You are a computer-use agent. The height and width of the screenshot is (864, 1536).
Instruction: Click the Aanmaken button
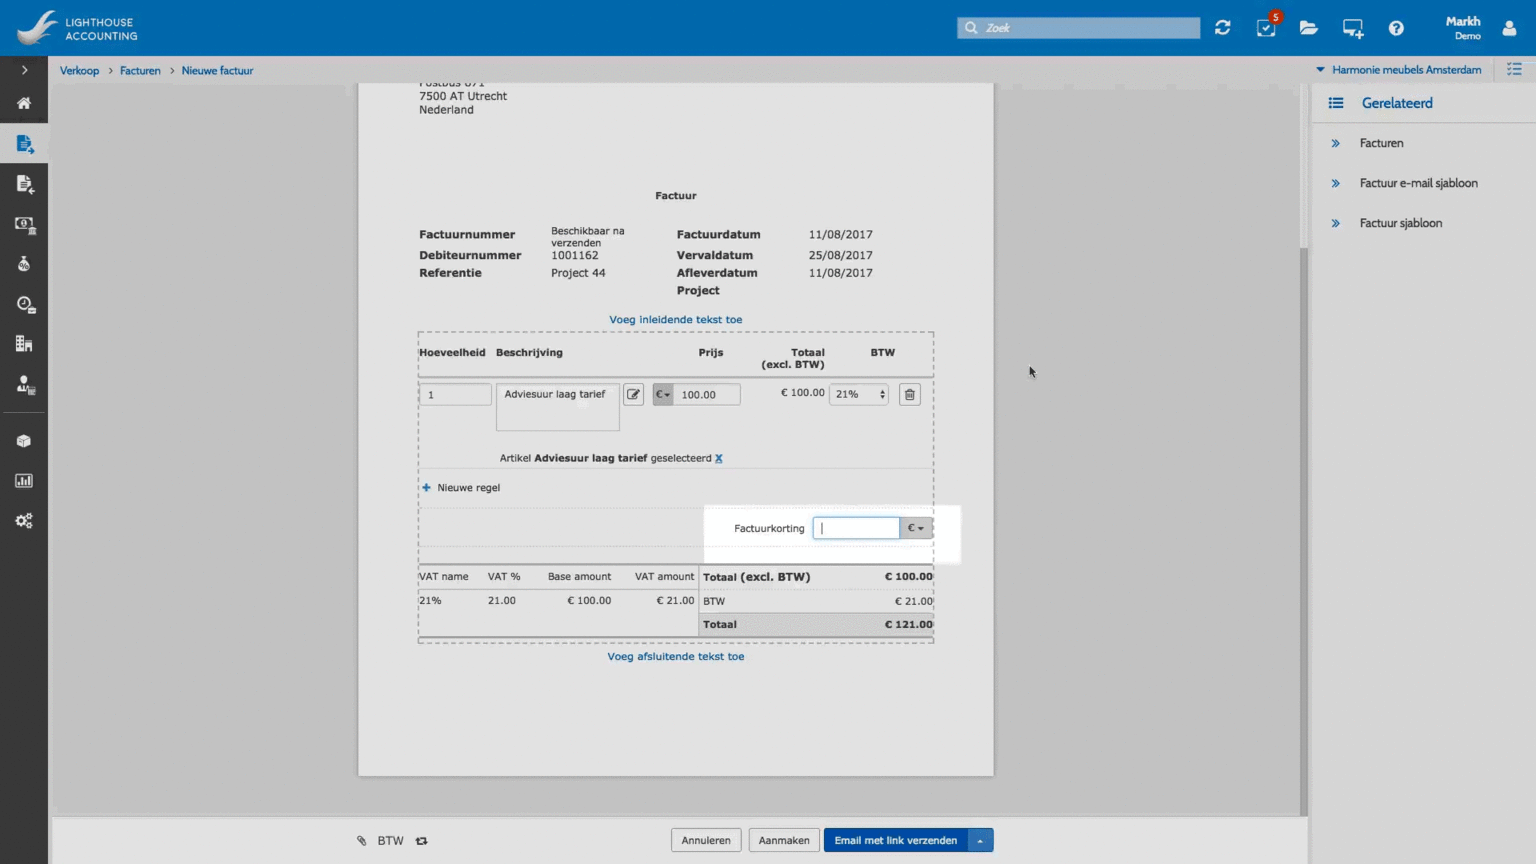[x=784, y=841]
